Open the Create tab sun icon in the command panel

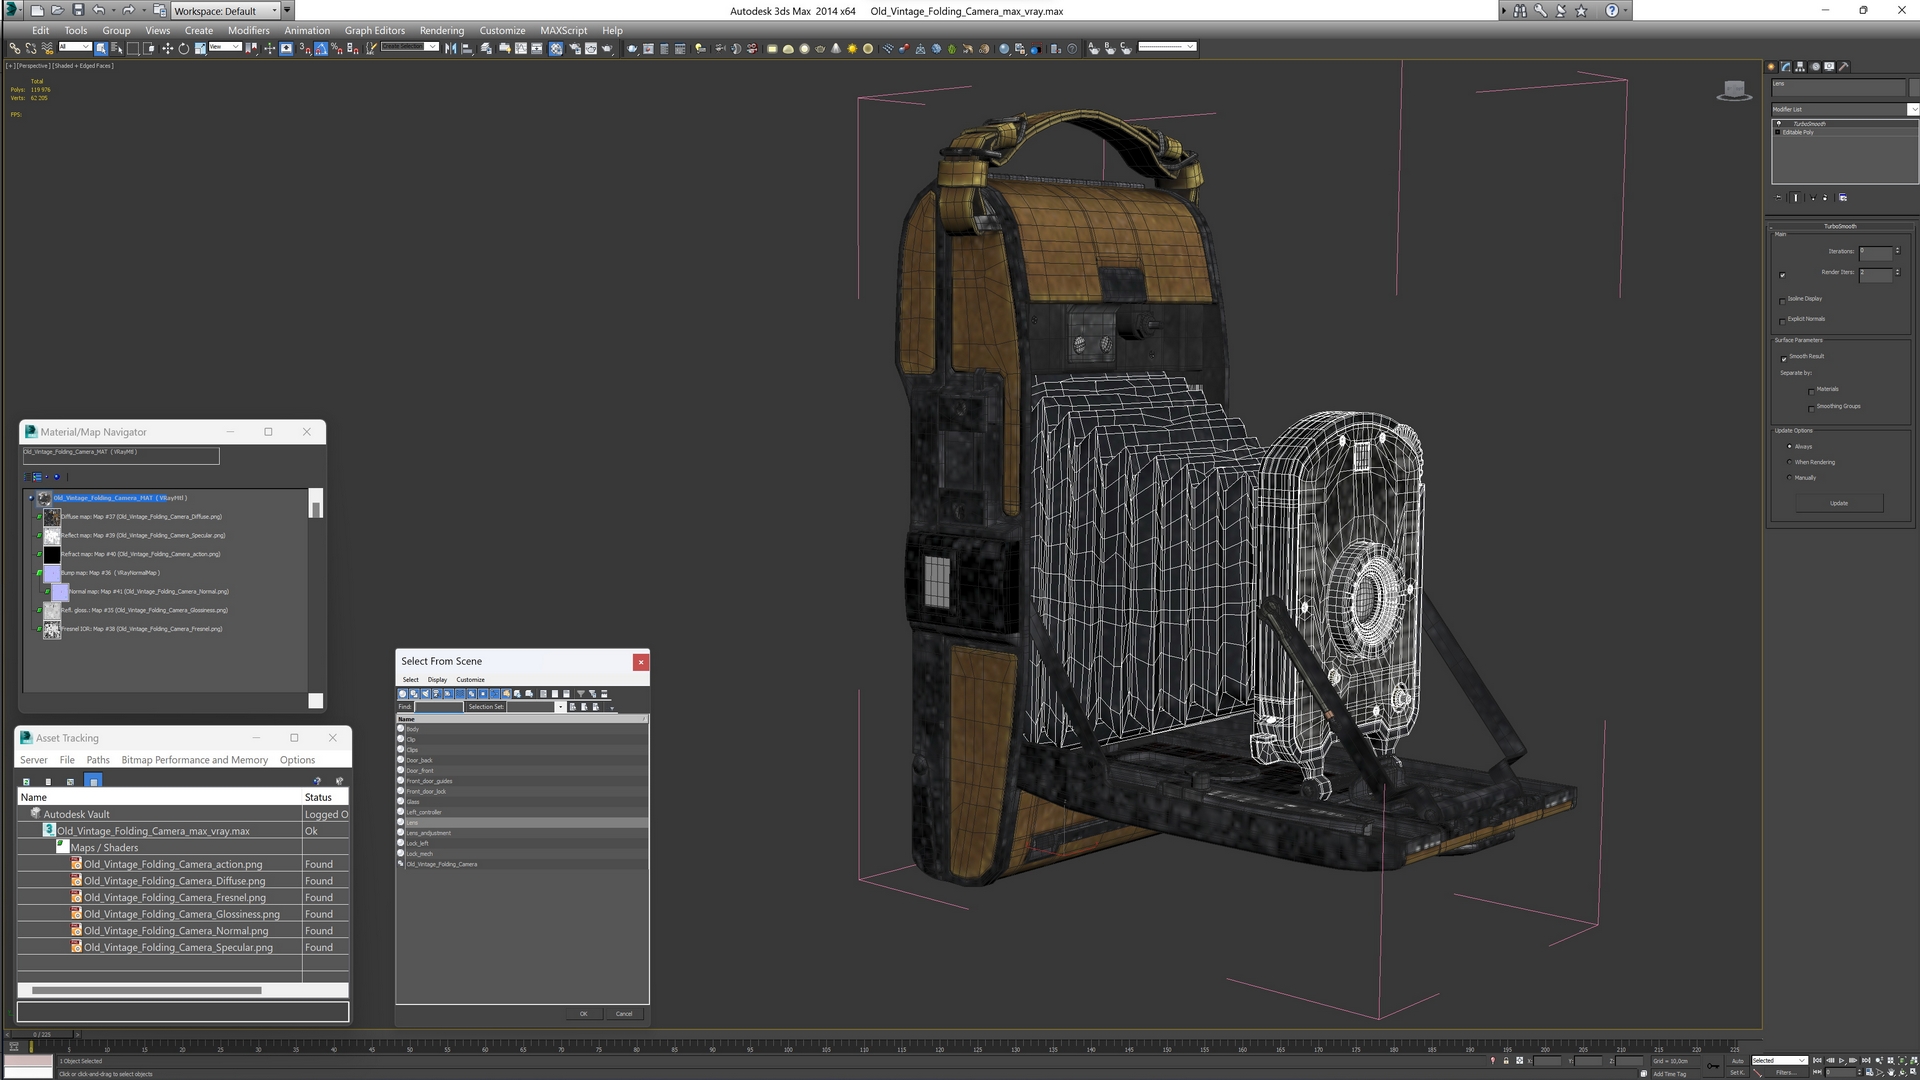(1771, 67)
